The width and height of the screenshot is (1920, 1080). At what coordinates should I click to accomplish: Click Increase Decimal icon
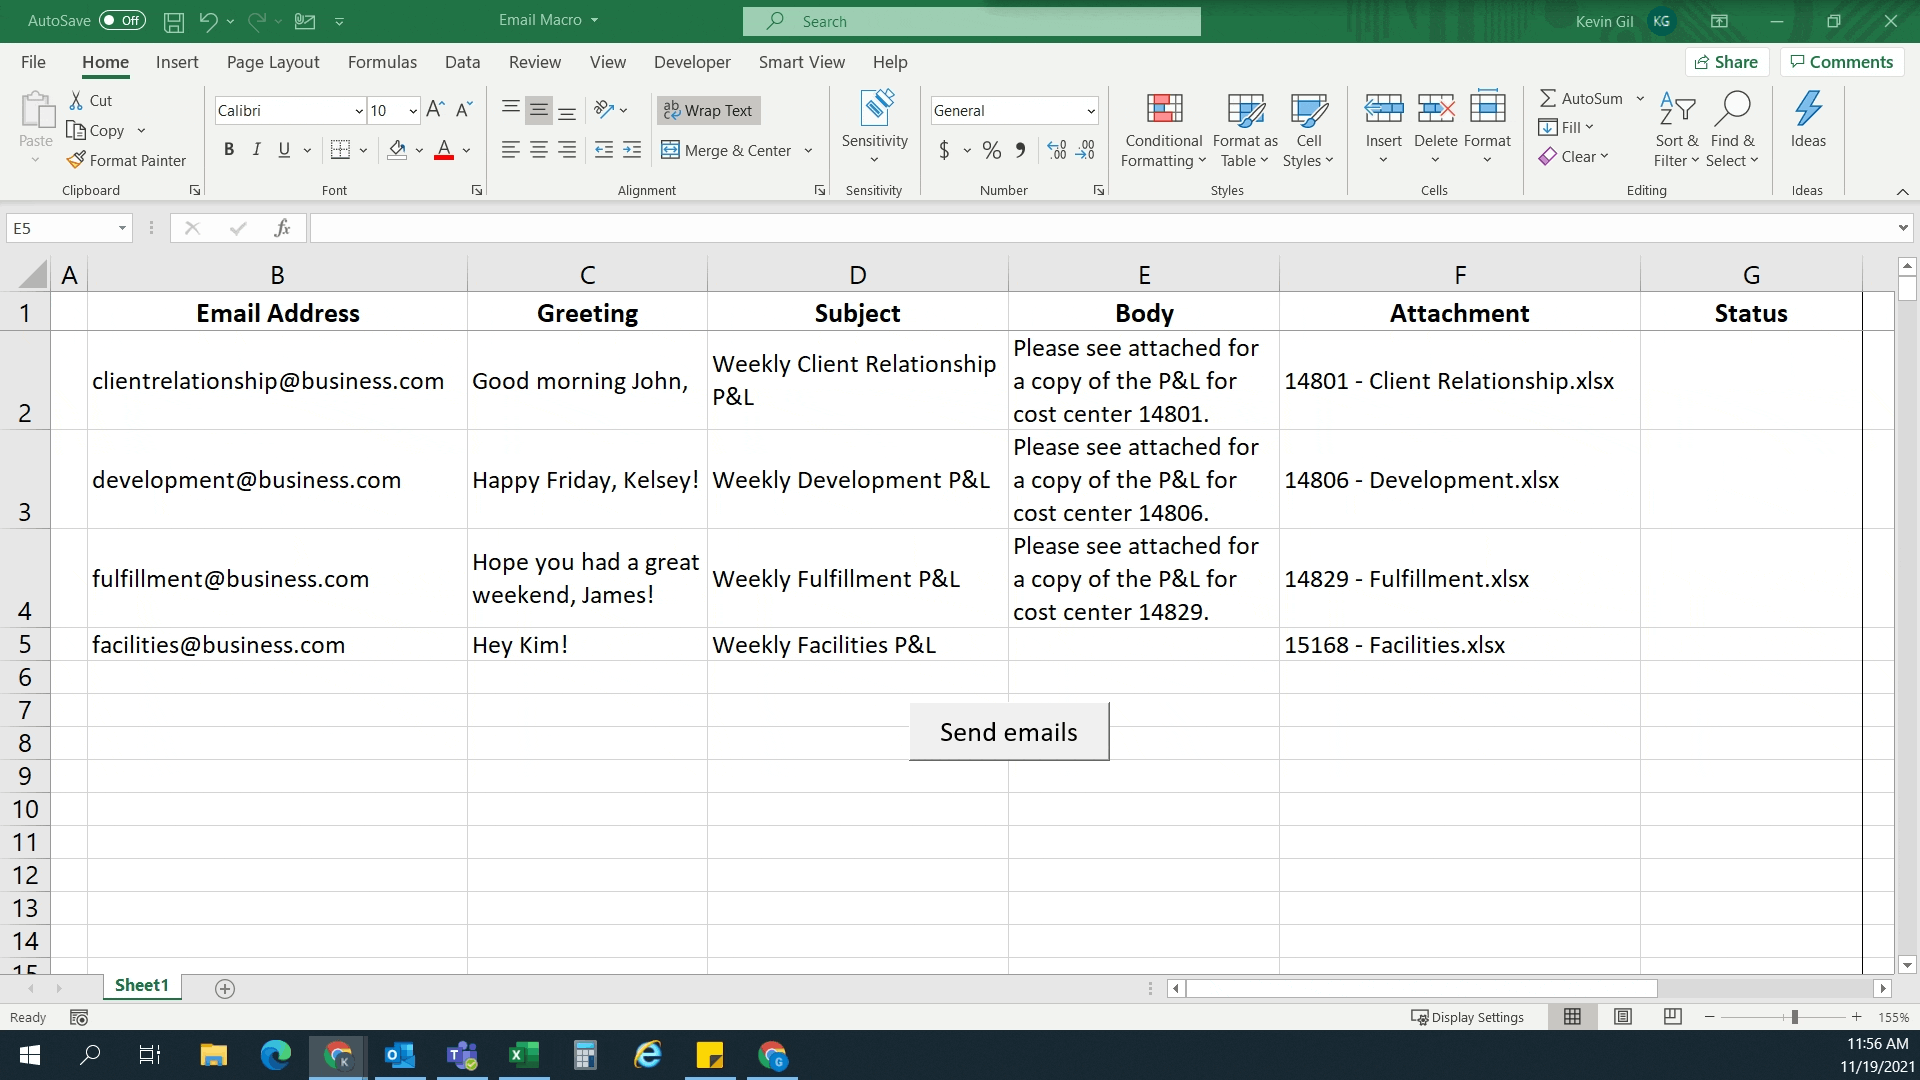(1057, 150)
